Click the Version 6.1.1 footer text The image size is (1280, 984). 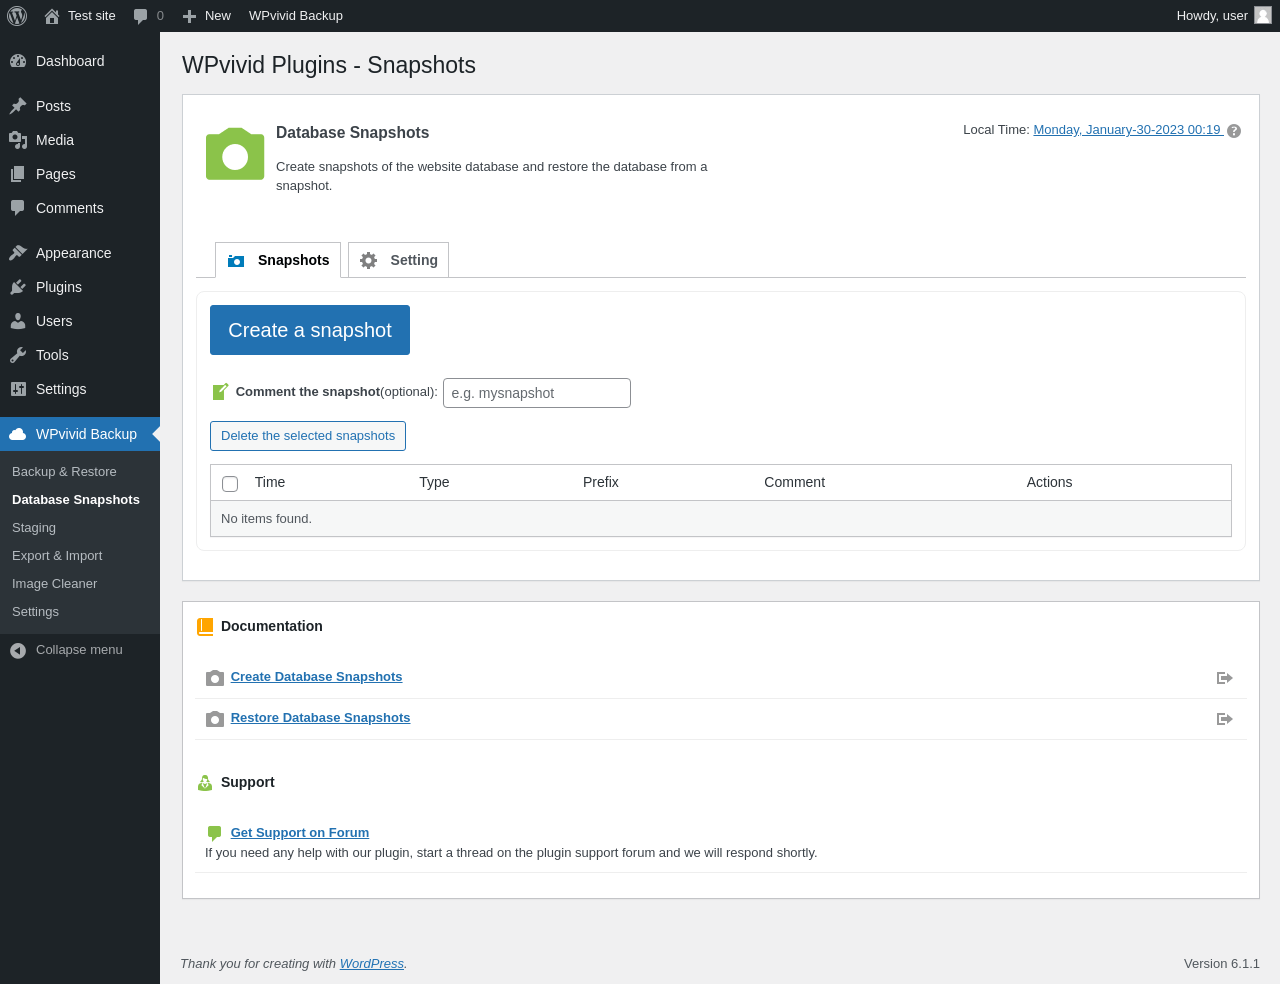tap(1222, 964)
